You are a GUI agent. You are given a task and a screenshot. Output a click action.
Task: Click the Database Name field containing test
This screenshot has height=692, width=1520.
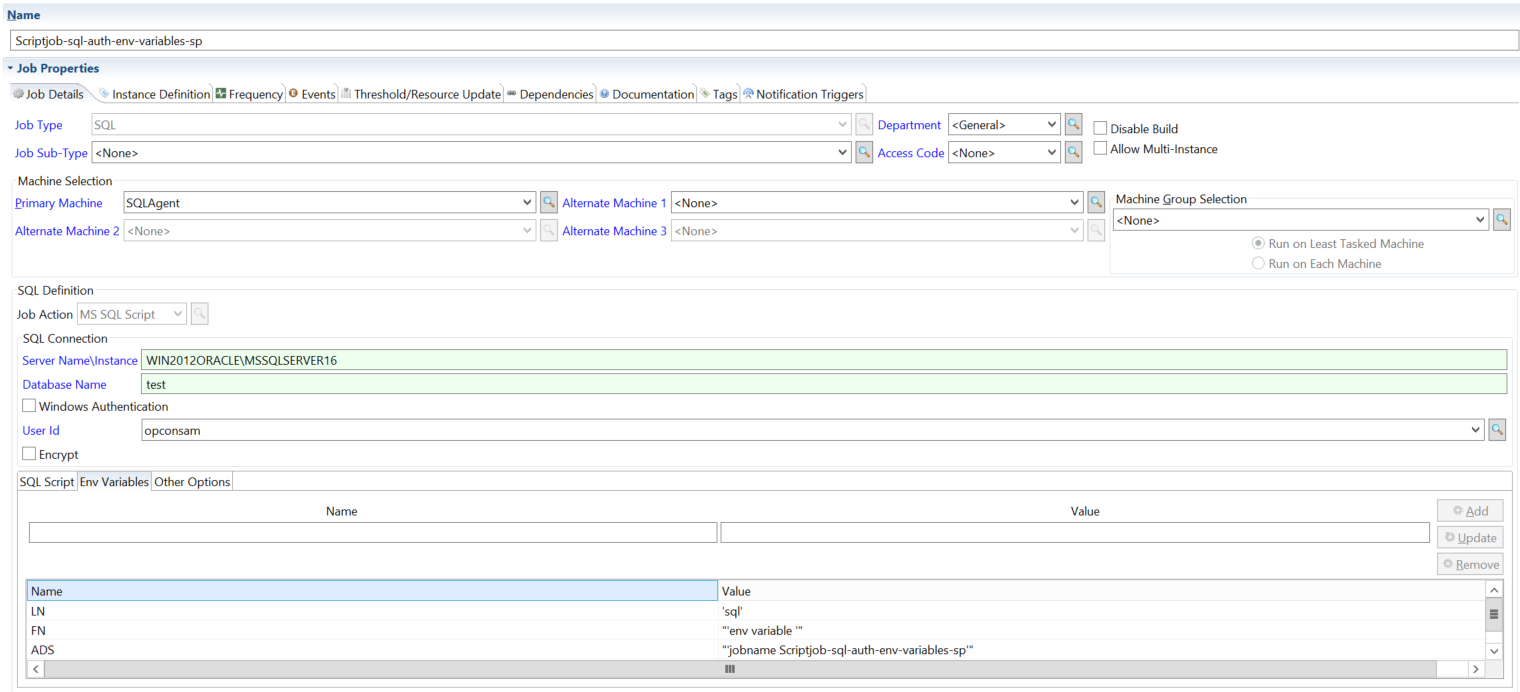tap(824, 384)
